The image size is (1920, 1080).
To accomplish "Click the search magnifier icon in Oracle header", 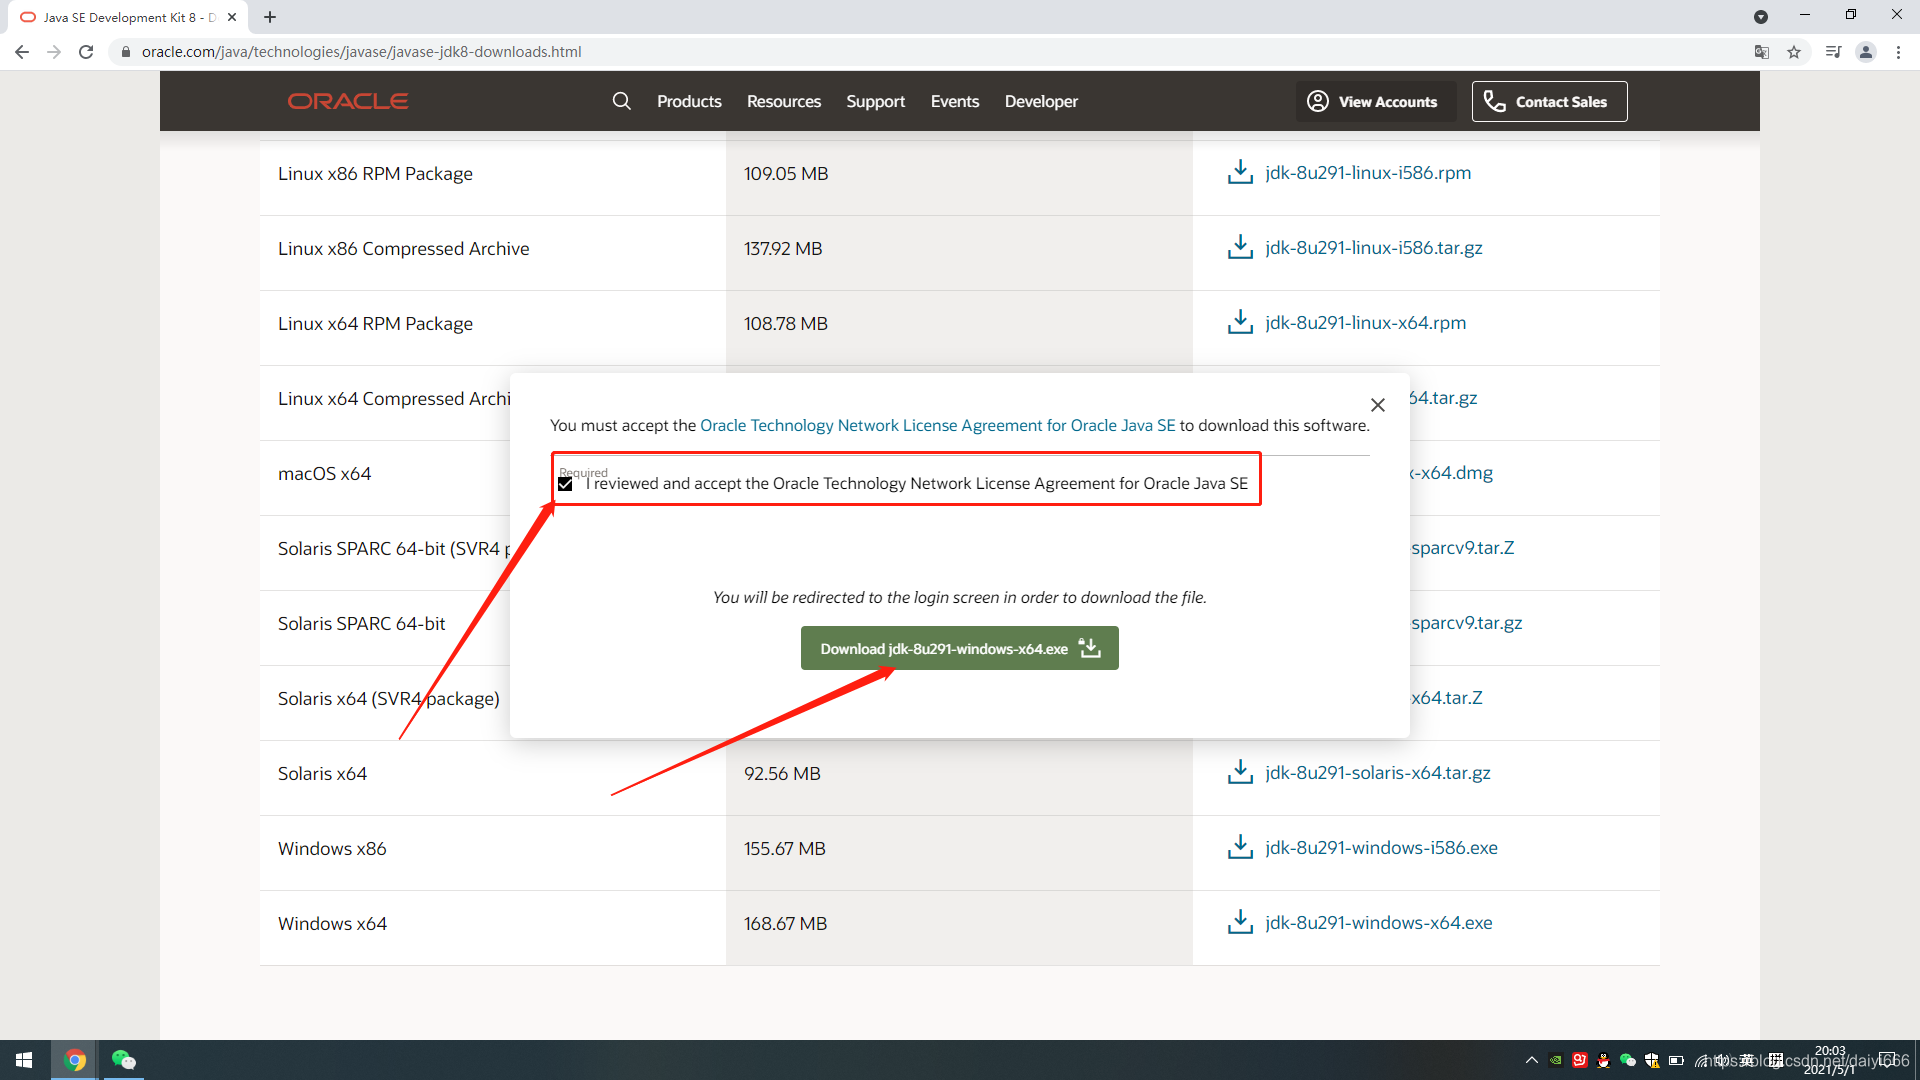I will click(621, 101).
